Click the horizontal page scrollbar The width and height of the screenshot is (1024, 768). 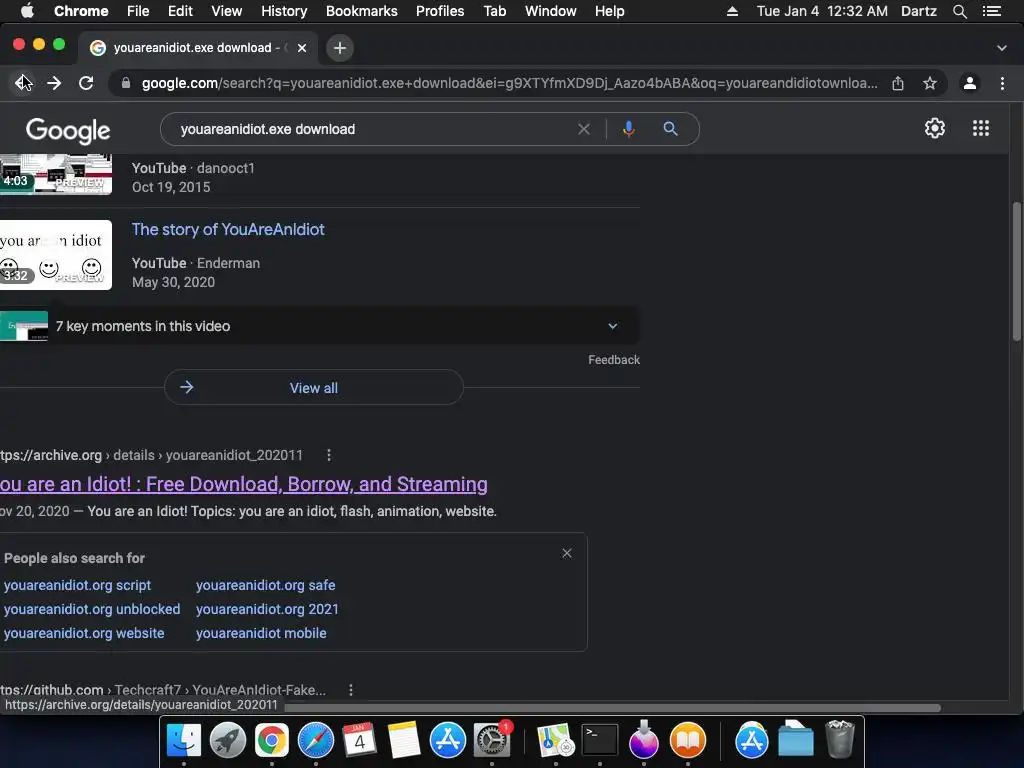(613, 707)
